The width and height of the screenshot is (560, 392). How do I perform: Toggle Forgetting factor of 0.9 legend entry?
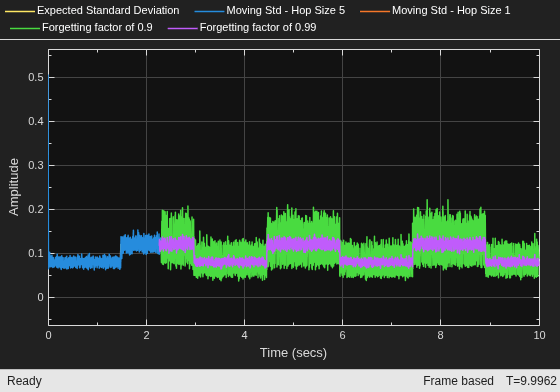pos(81,27)
